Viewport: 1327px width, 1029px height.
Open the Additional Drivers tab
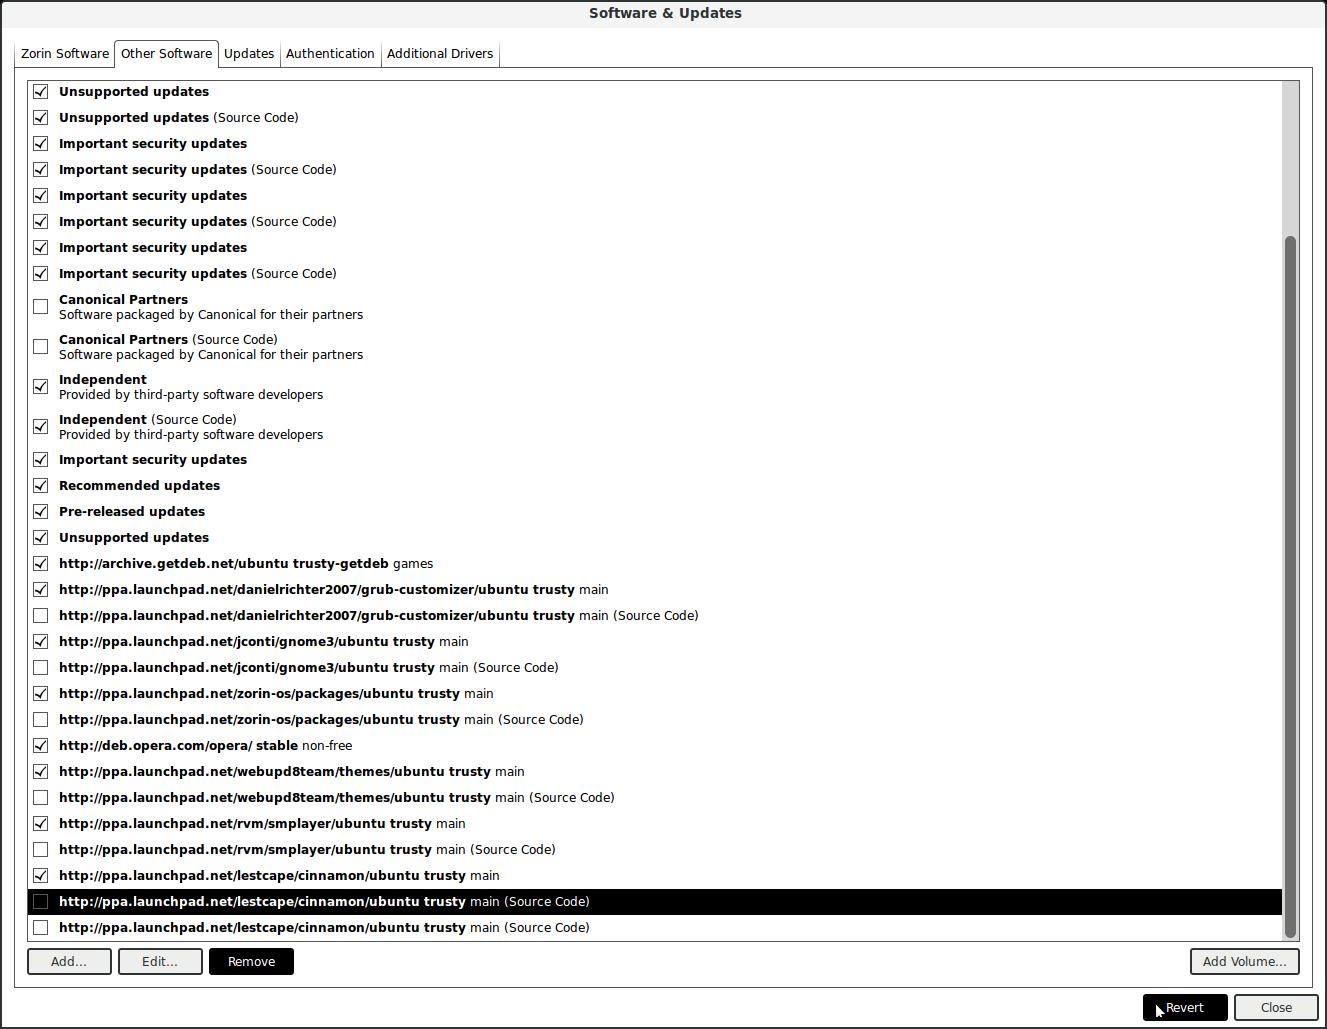440,54
